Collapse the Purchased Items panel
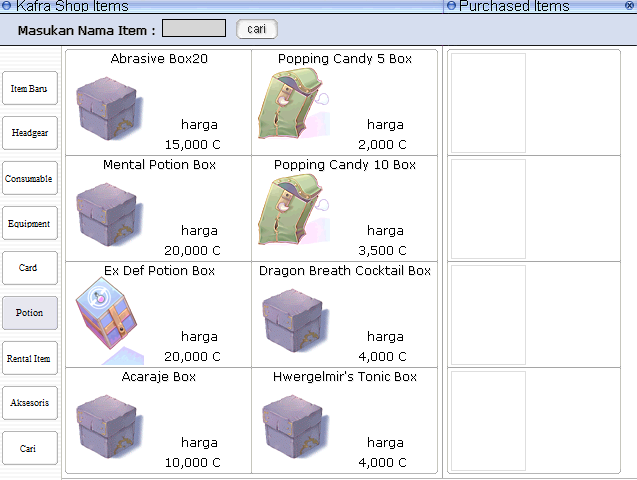637x480 pixels. pos(451,6)
